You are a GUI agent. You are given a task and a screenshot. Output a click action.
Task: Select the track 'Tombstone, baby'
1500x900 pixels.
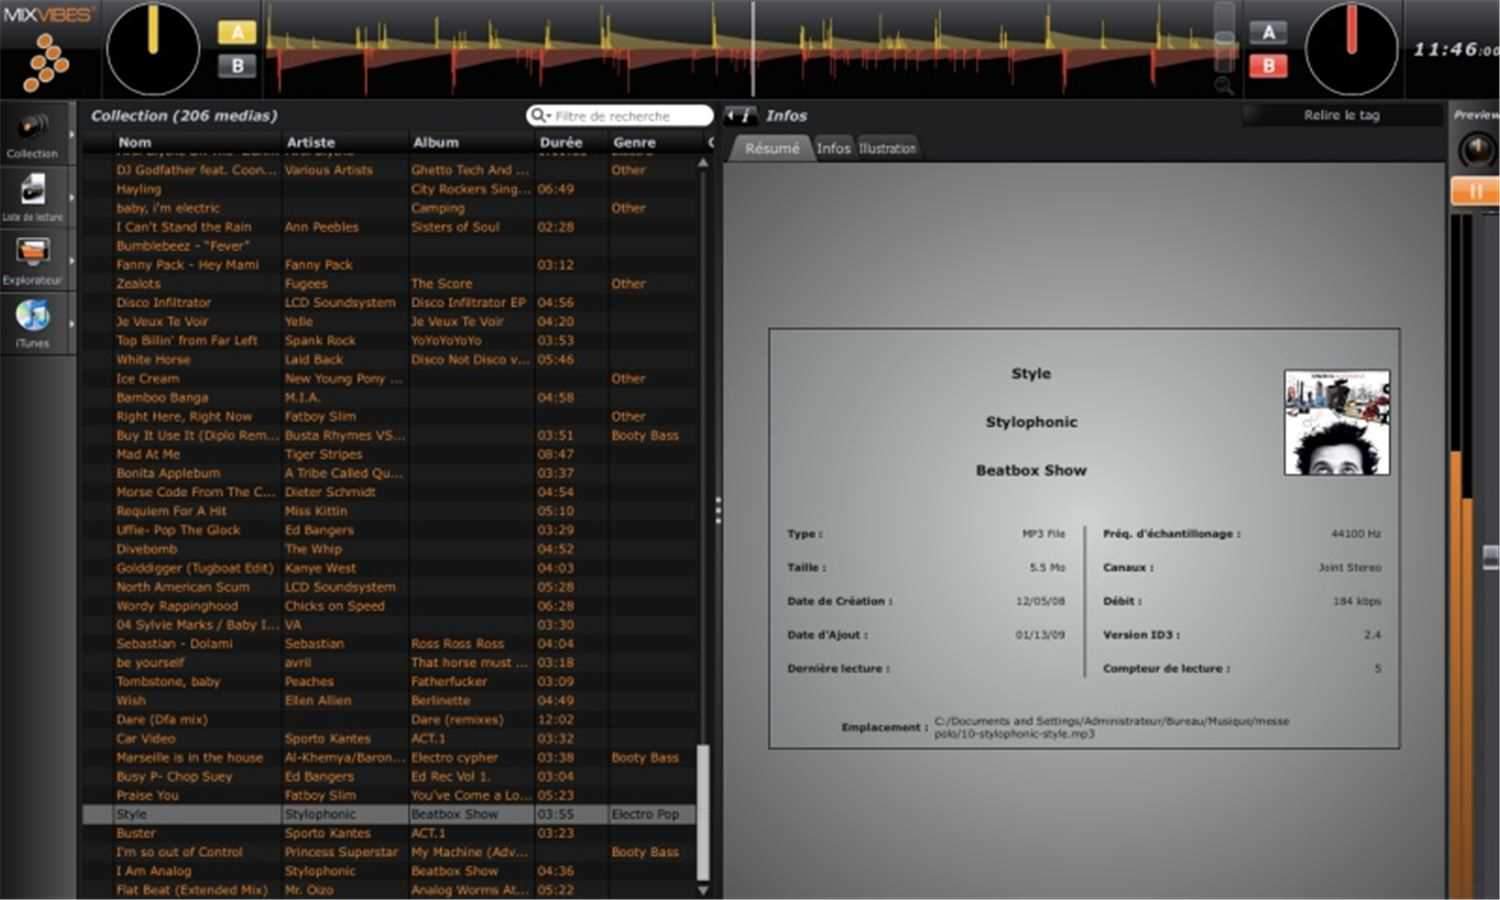coord(390,681)
